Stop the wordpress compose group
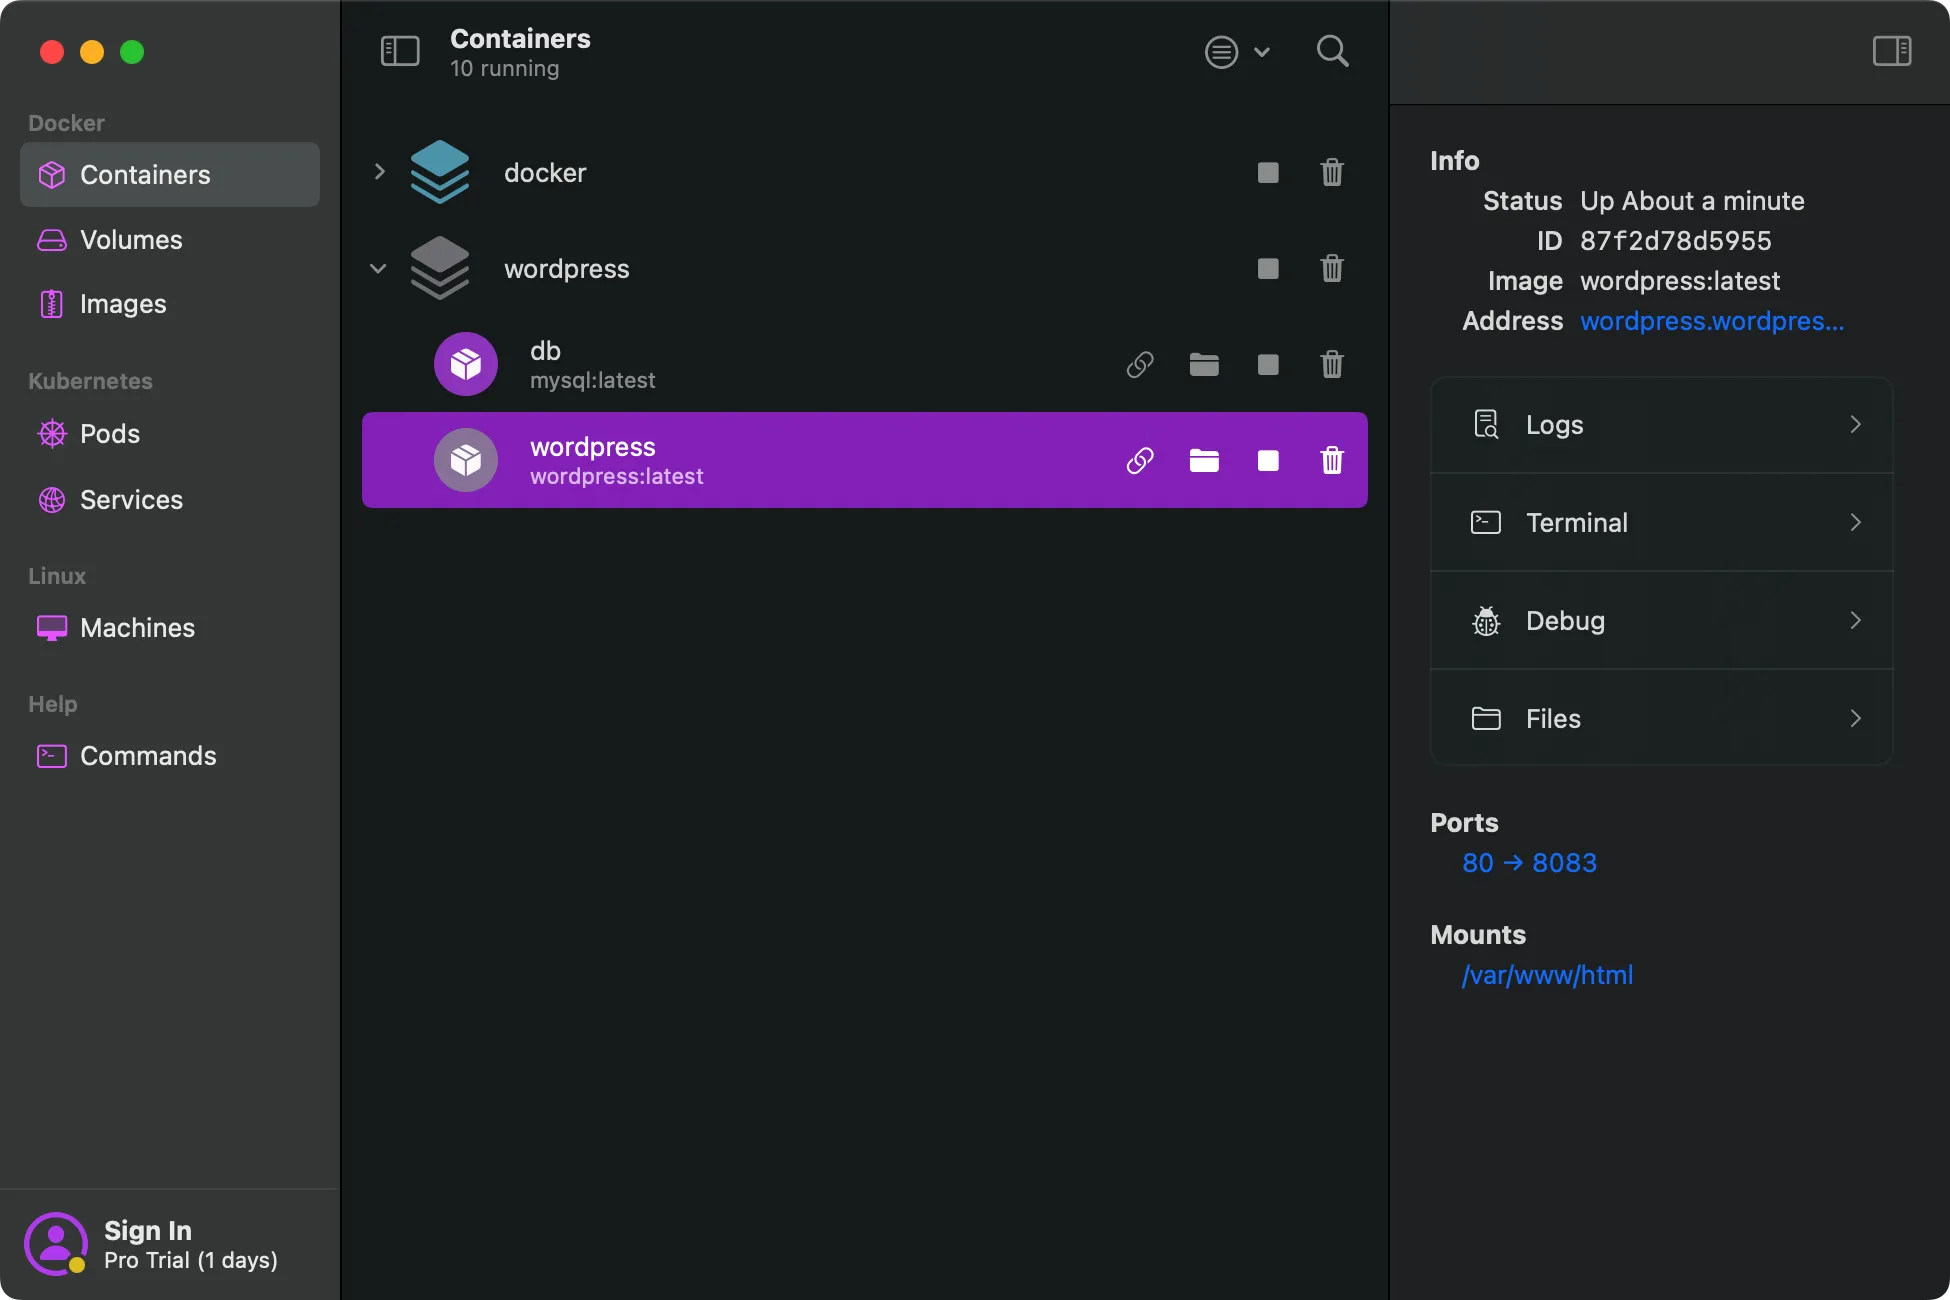1950x1300 pixels. (1268, 269)
